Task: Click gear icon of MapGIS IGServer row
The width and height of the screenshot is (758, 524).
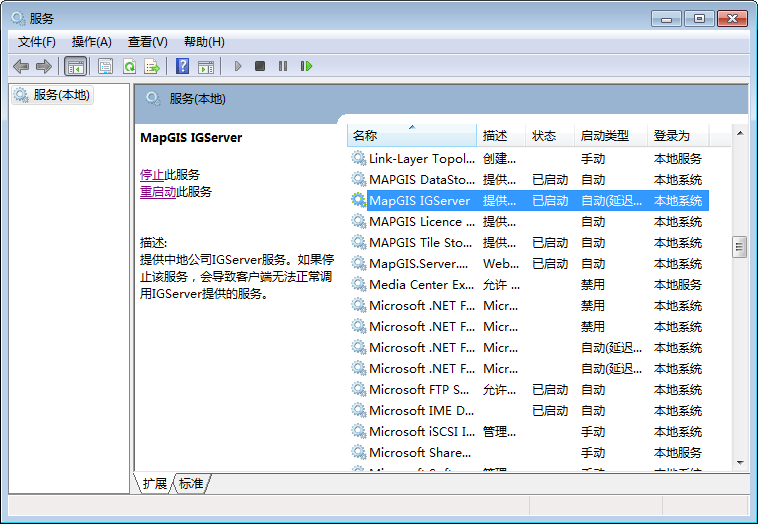Action: click(x=358, y=200)
